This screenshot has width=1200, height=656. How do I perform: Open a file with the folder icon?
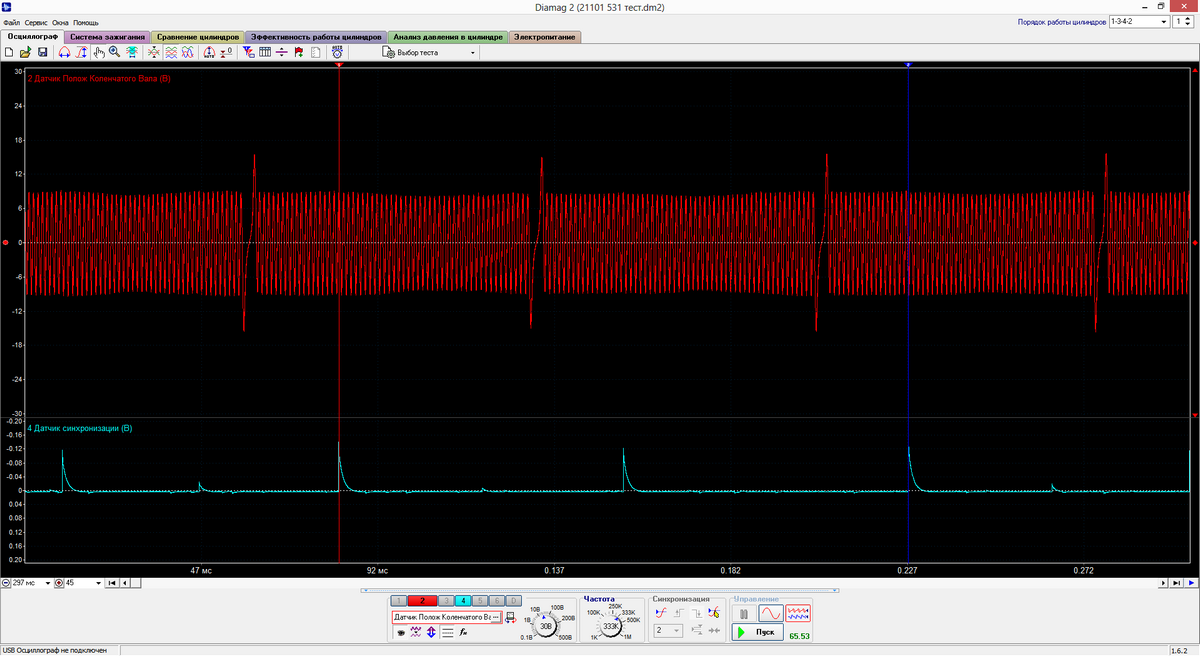pos(25,52)
